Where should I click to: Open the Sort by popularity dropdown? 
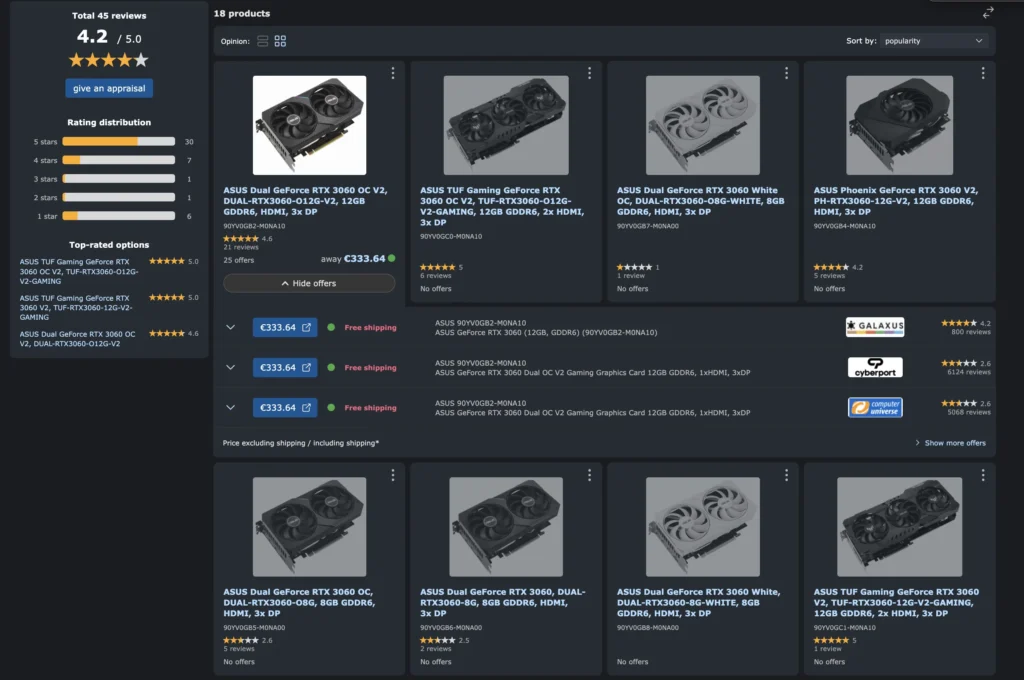pyautogui.click(x=933, y=40)
